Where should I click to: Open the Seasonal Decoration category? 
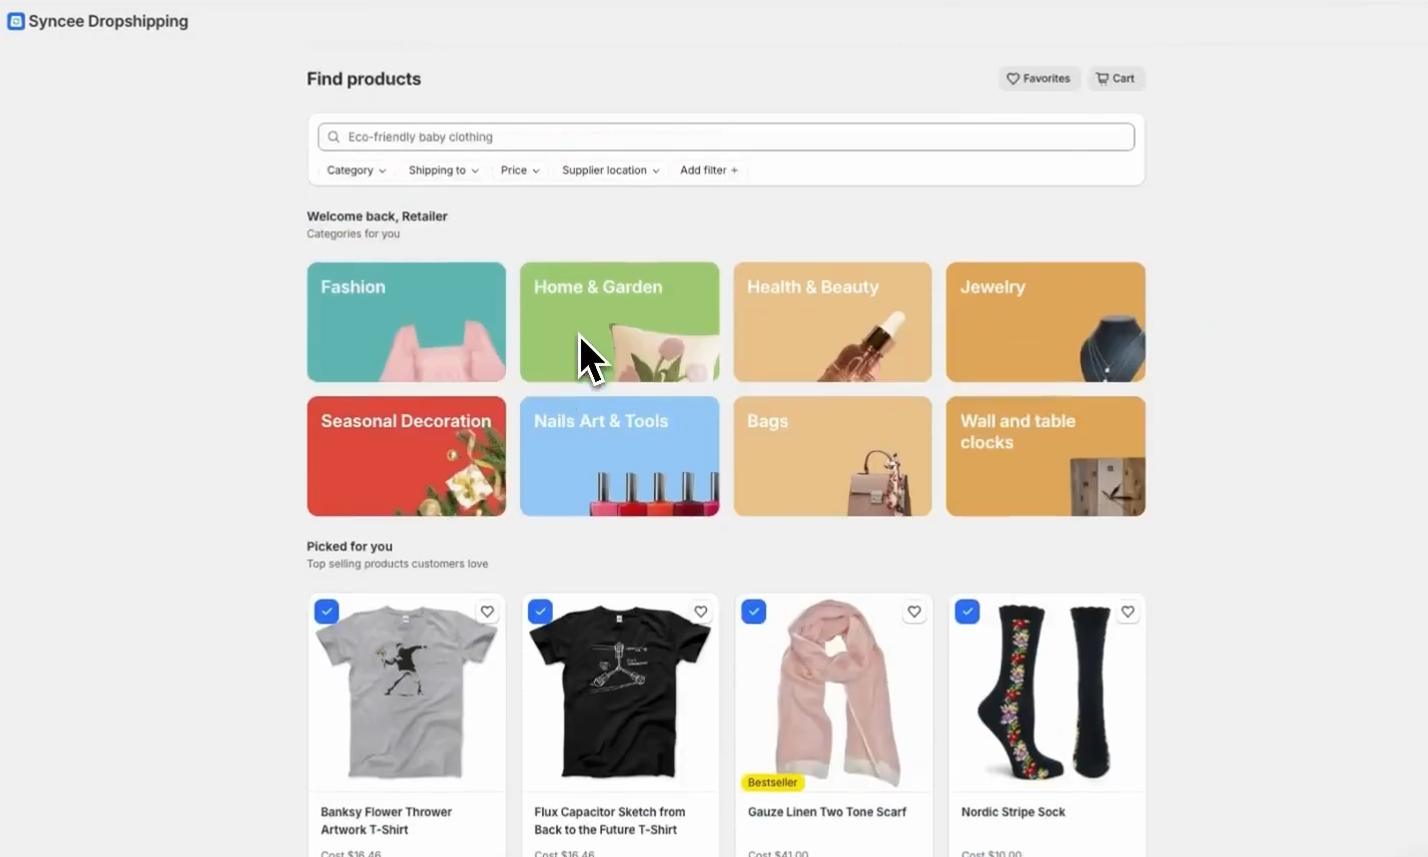[x=405, y=456]
